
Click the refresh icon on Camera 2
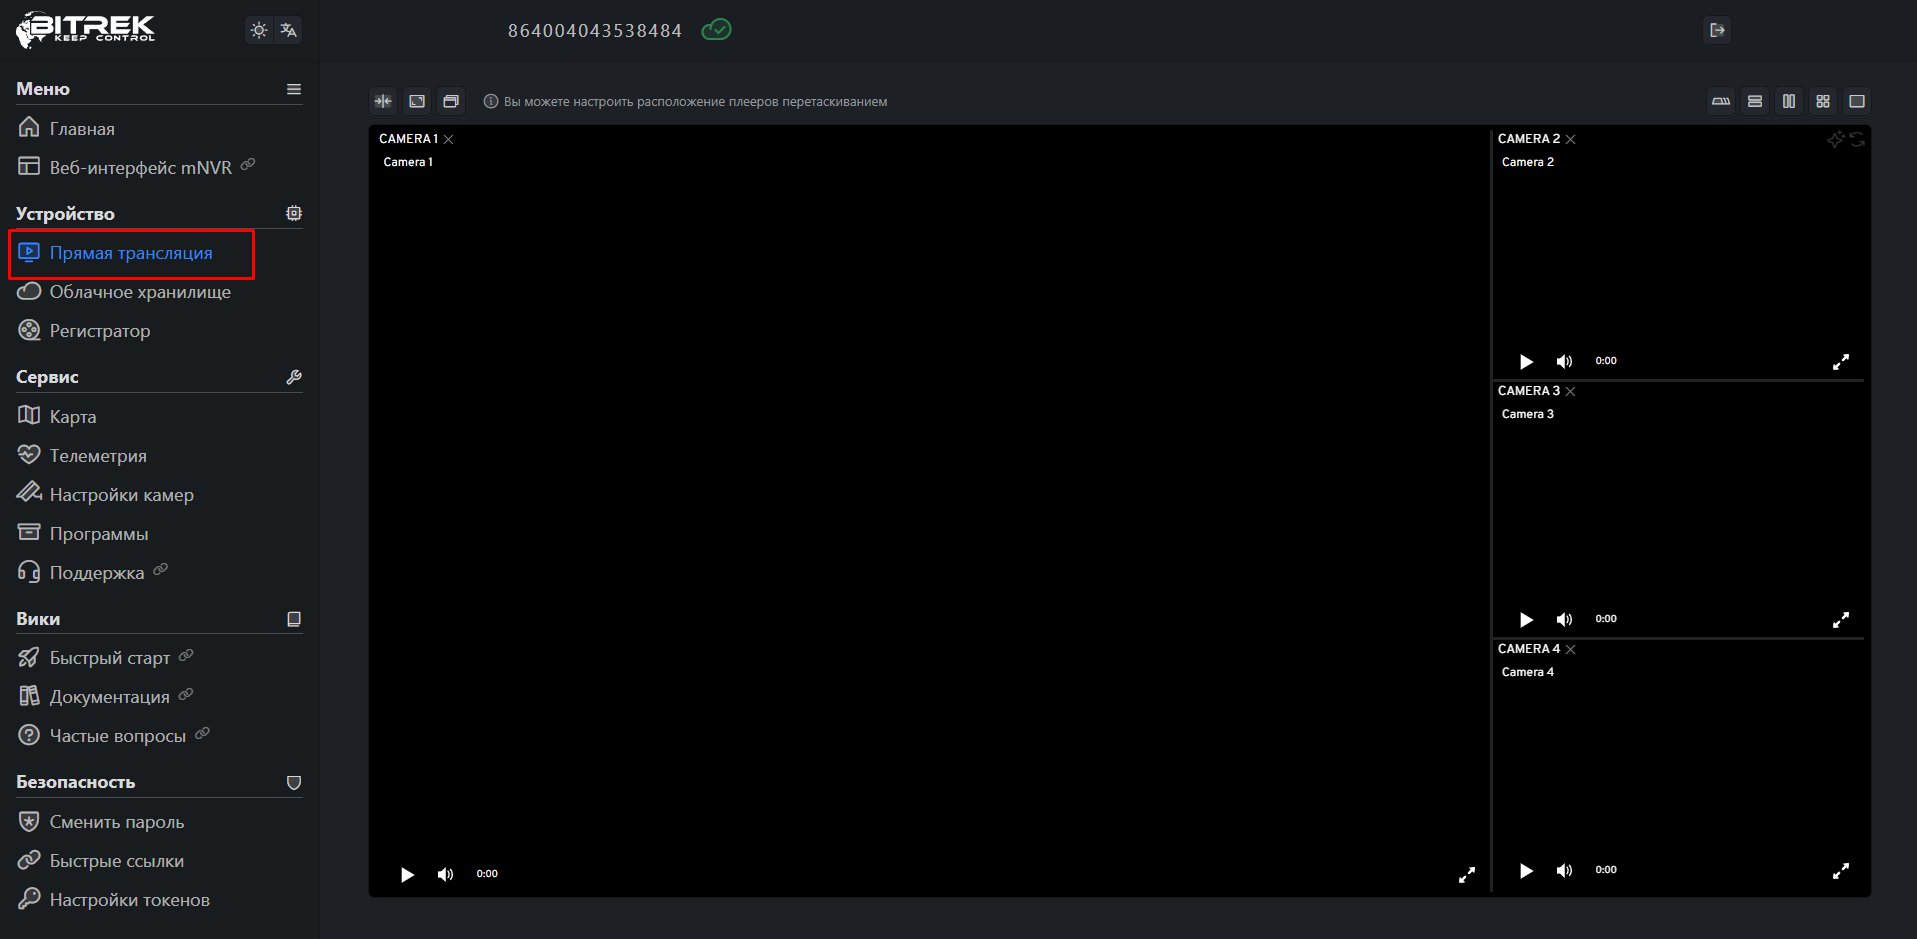tap(1857, 140)
